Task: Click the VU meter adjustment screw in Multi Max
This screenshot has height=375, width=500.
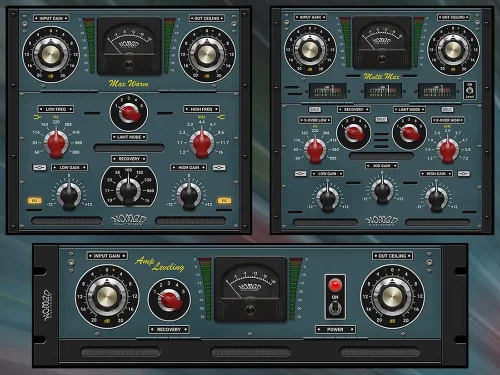Action: 382,59
